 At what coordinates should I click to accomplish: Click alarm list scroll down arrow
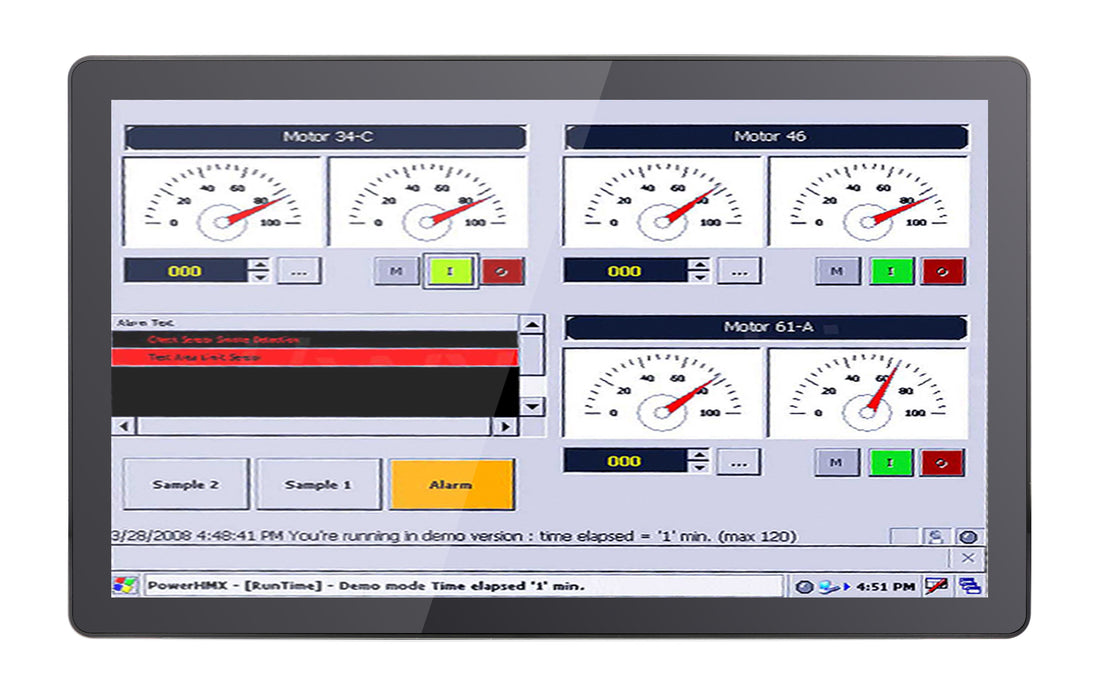(532, 406)
